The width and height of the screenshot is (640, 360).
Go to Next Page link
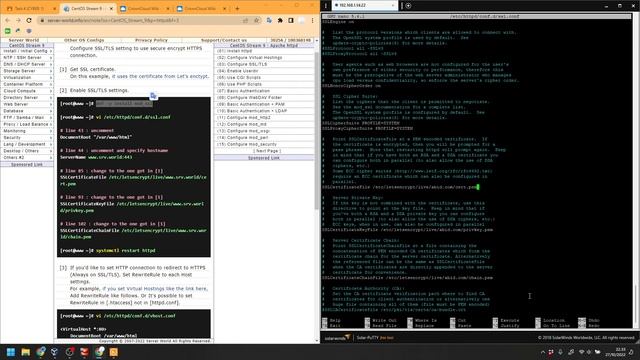tap(267, 151)
